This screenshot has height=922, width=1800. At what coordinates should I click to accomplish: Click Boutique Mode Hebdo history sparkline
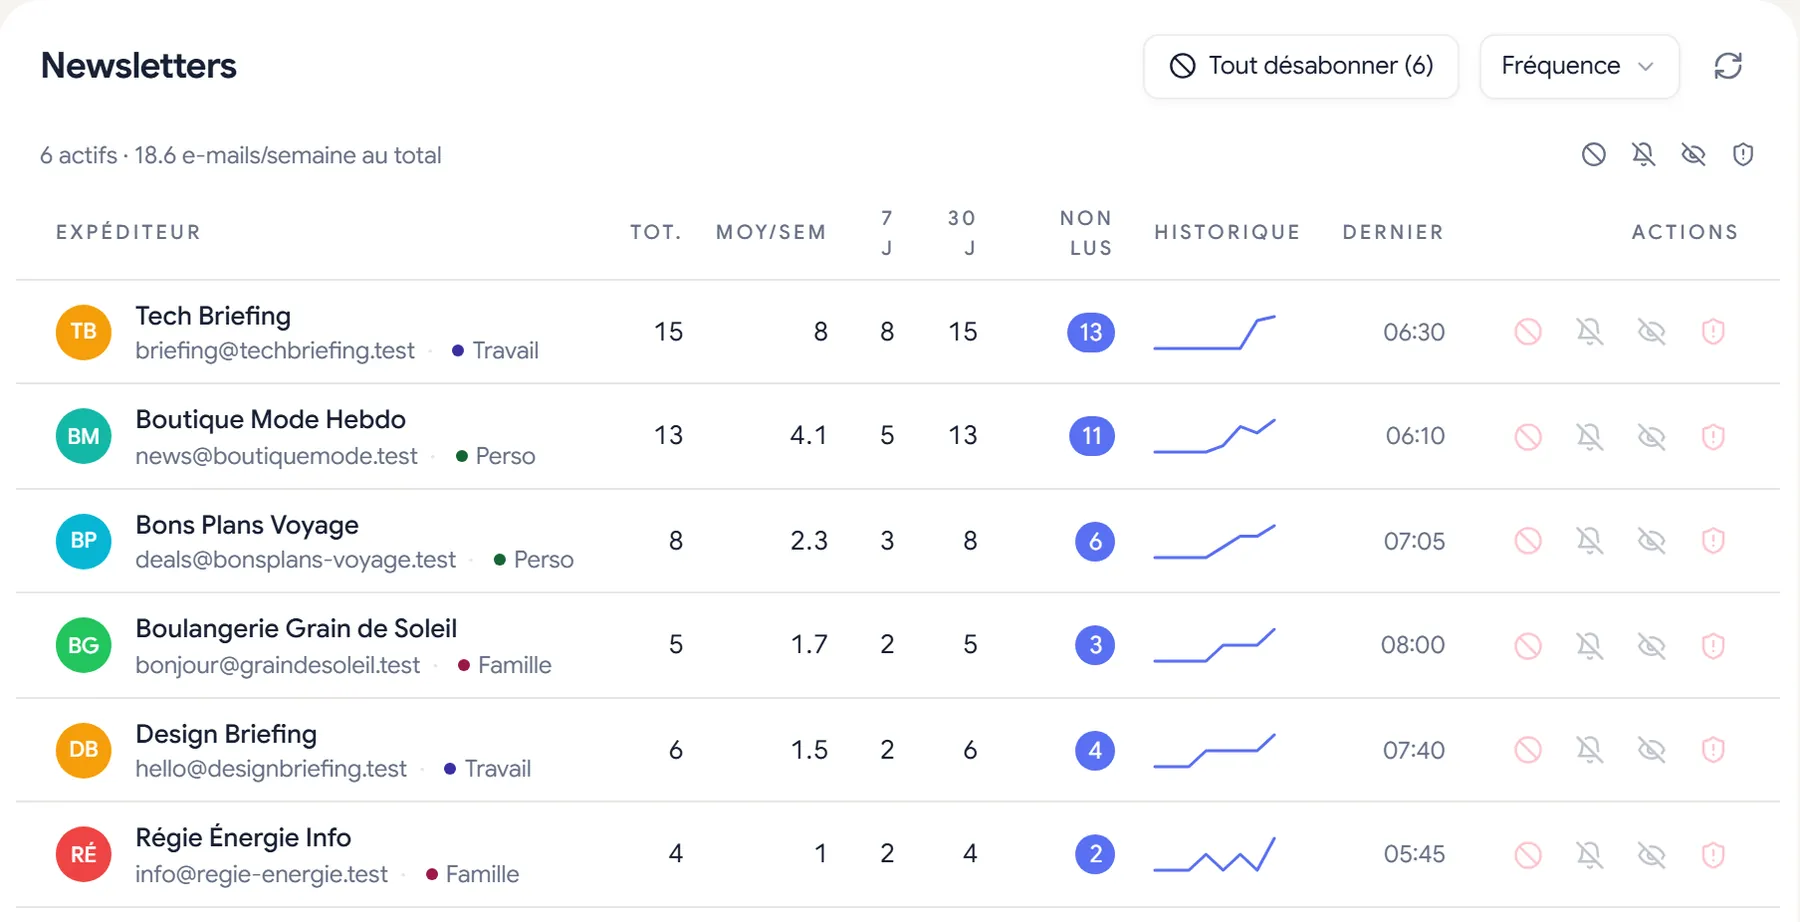coord(1214,437)
